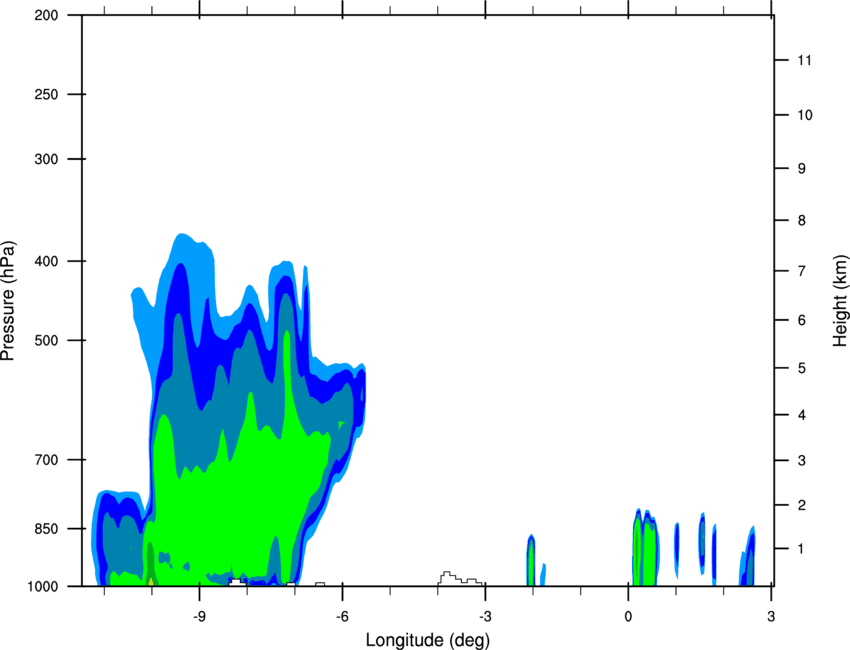
Task: Click the 'Longitude (deg)' axis title
Action: pos(428,640)
